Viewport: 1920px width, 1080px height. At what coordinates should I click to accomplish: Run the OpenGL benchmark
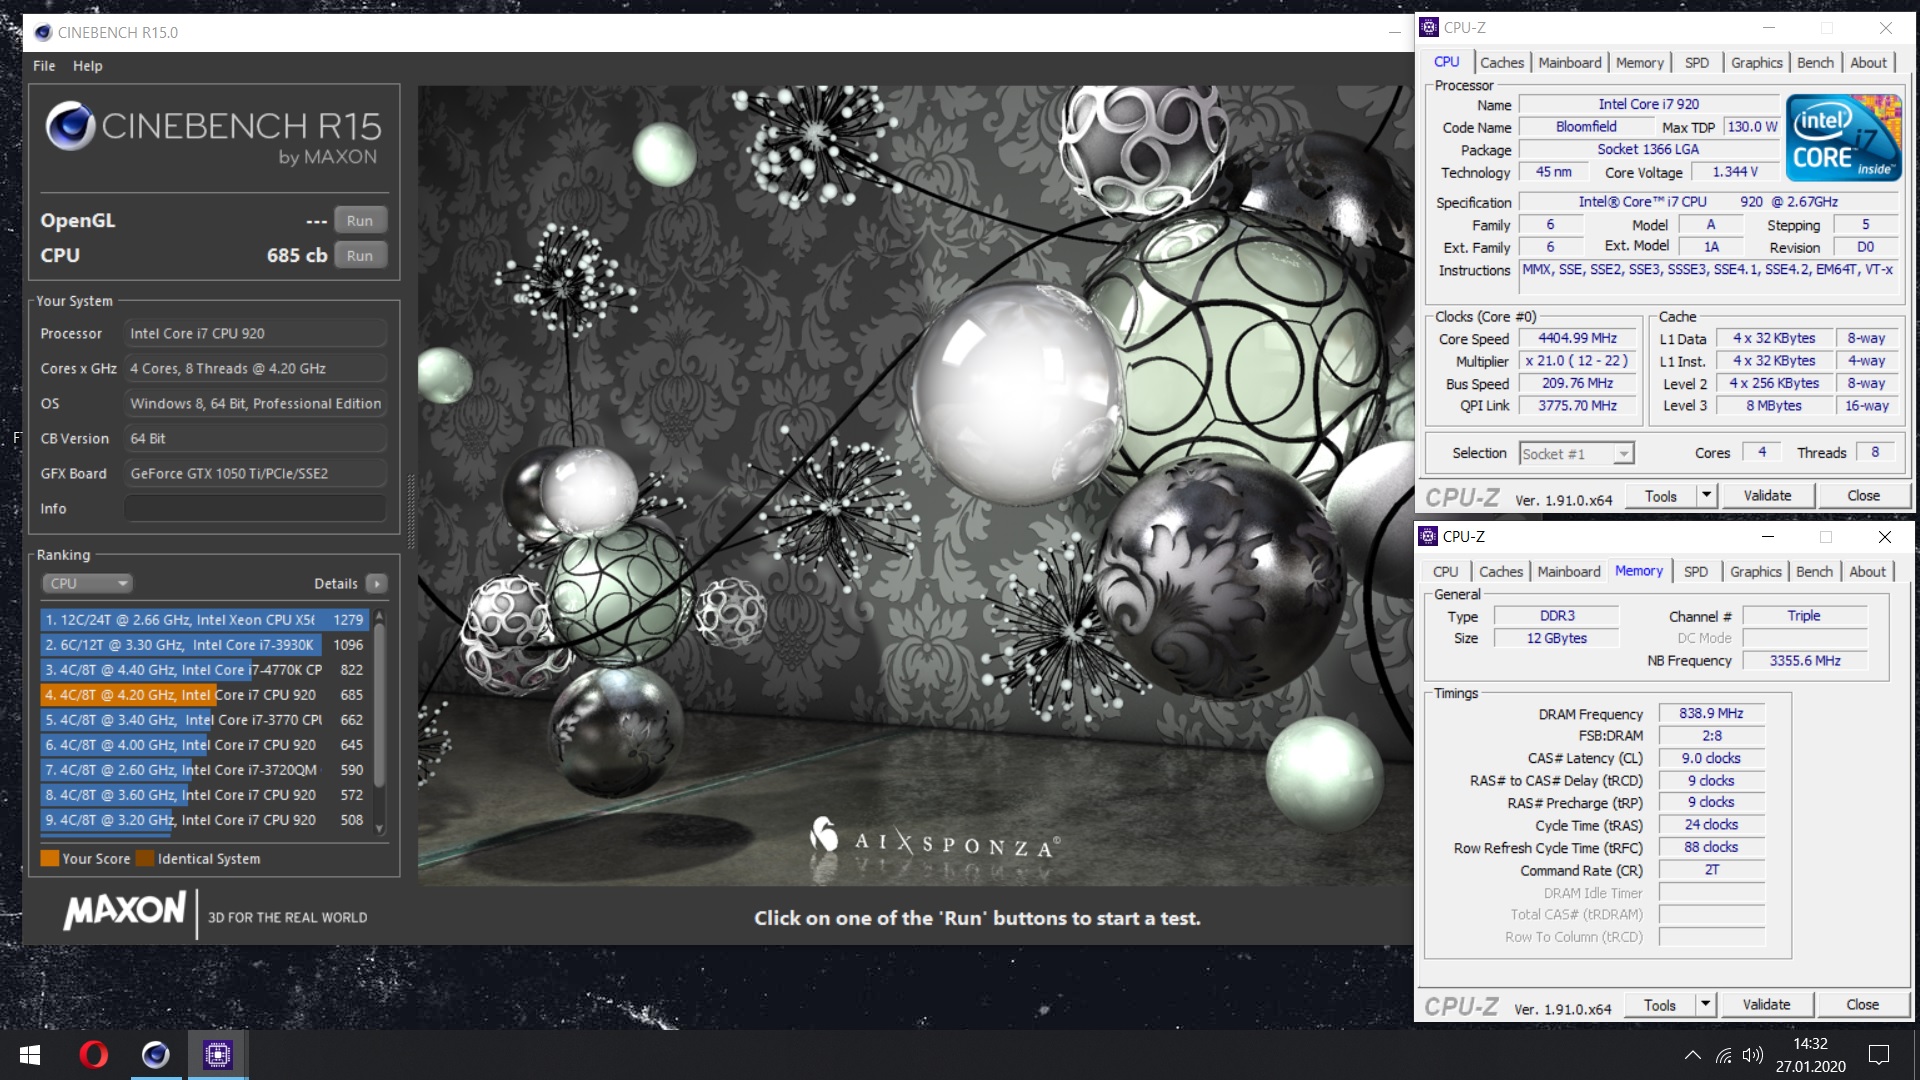360,220
